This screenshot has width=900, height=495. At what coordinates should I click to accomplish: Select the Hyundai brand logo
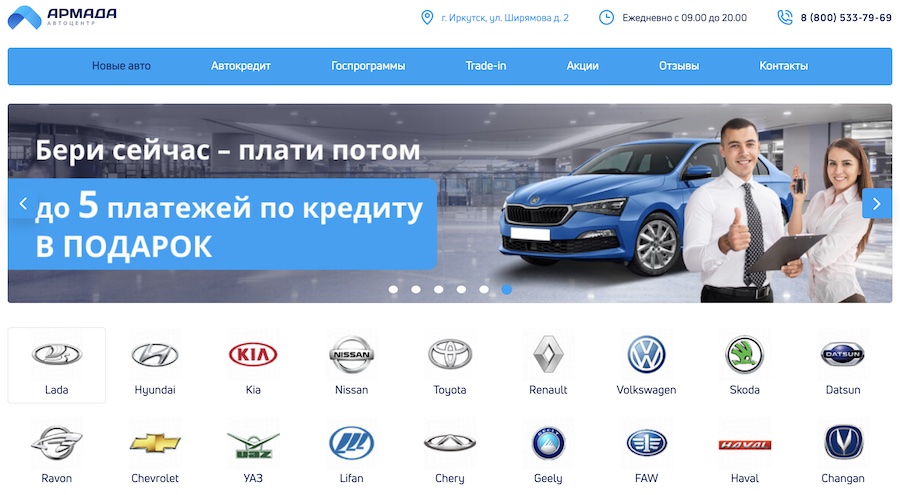tap(155, 354)
